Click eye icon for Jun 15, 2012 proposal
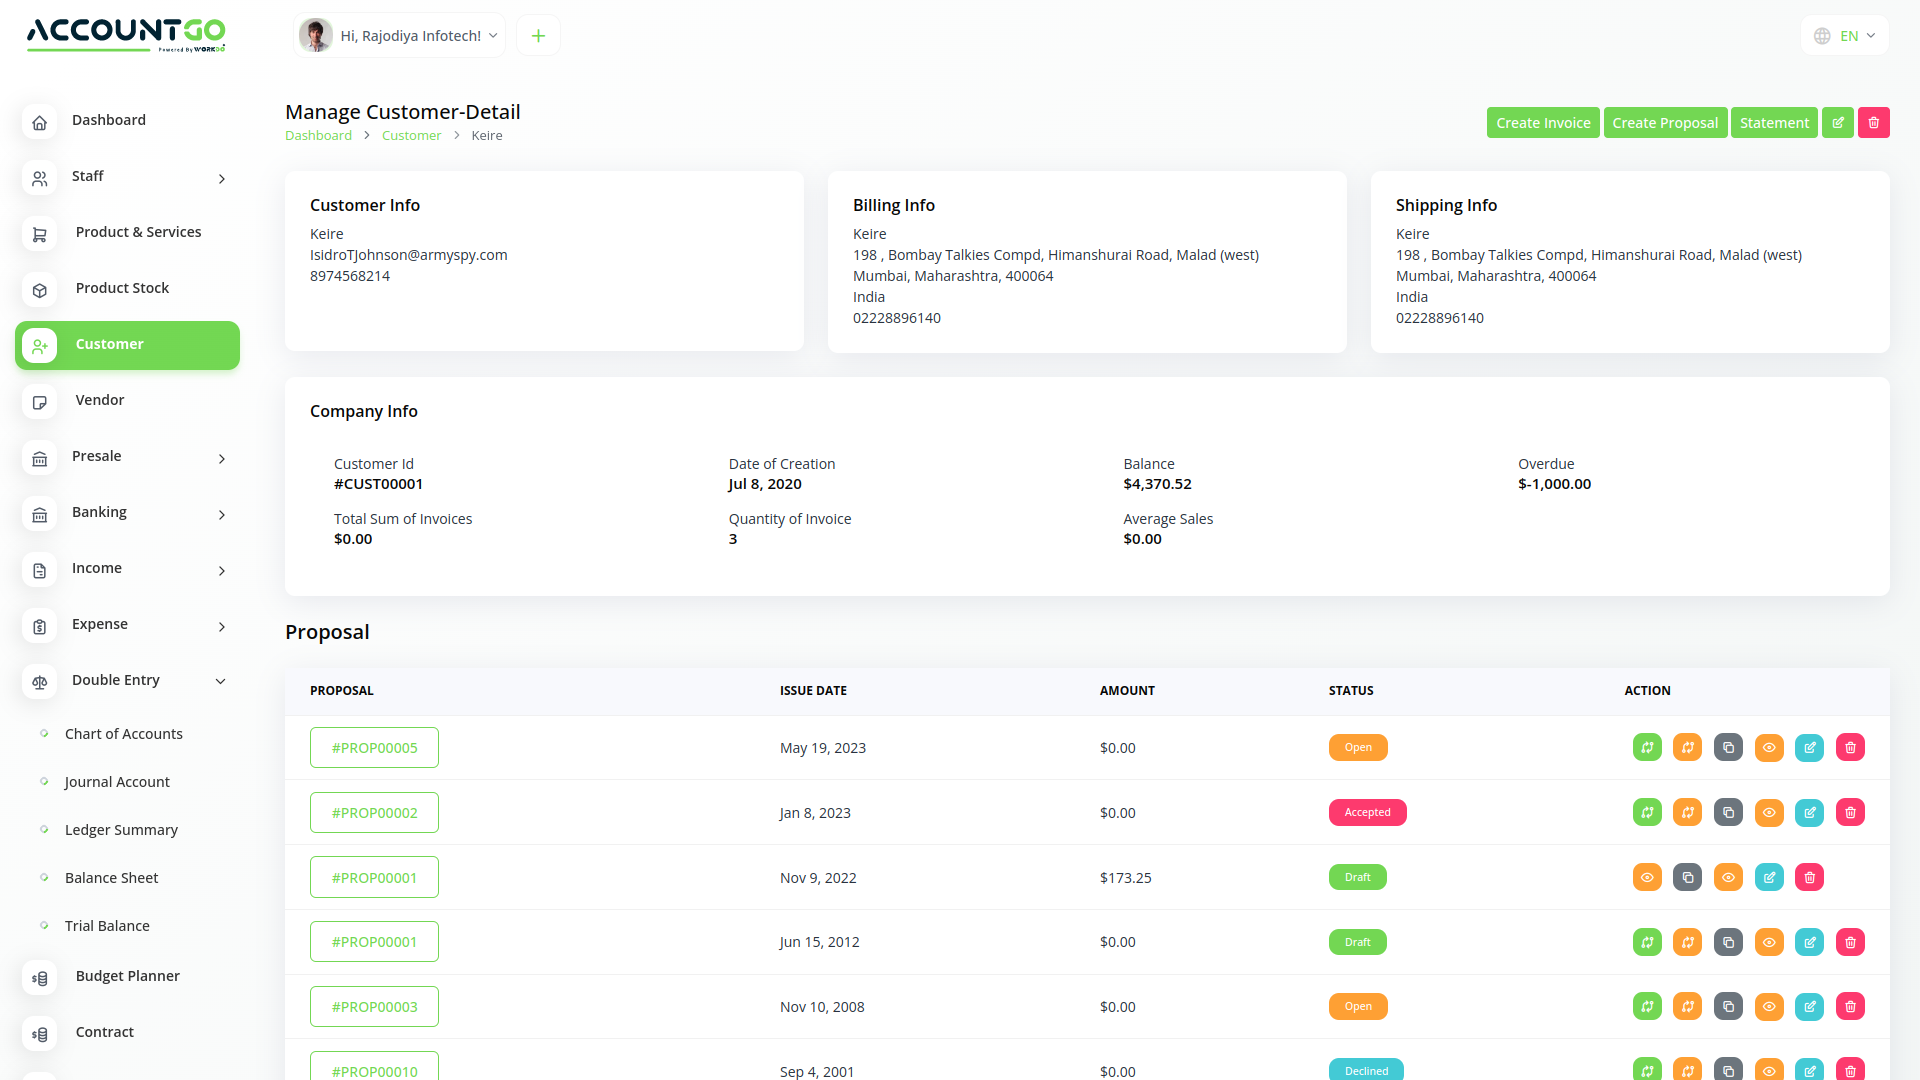Image resolution: width=1920 pixels, height=1080 pixels. 1769,942
